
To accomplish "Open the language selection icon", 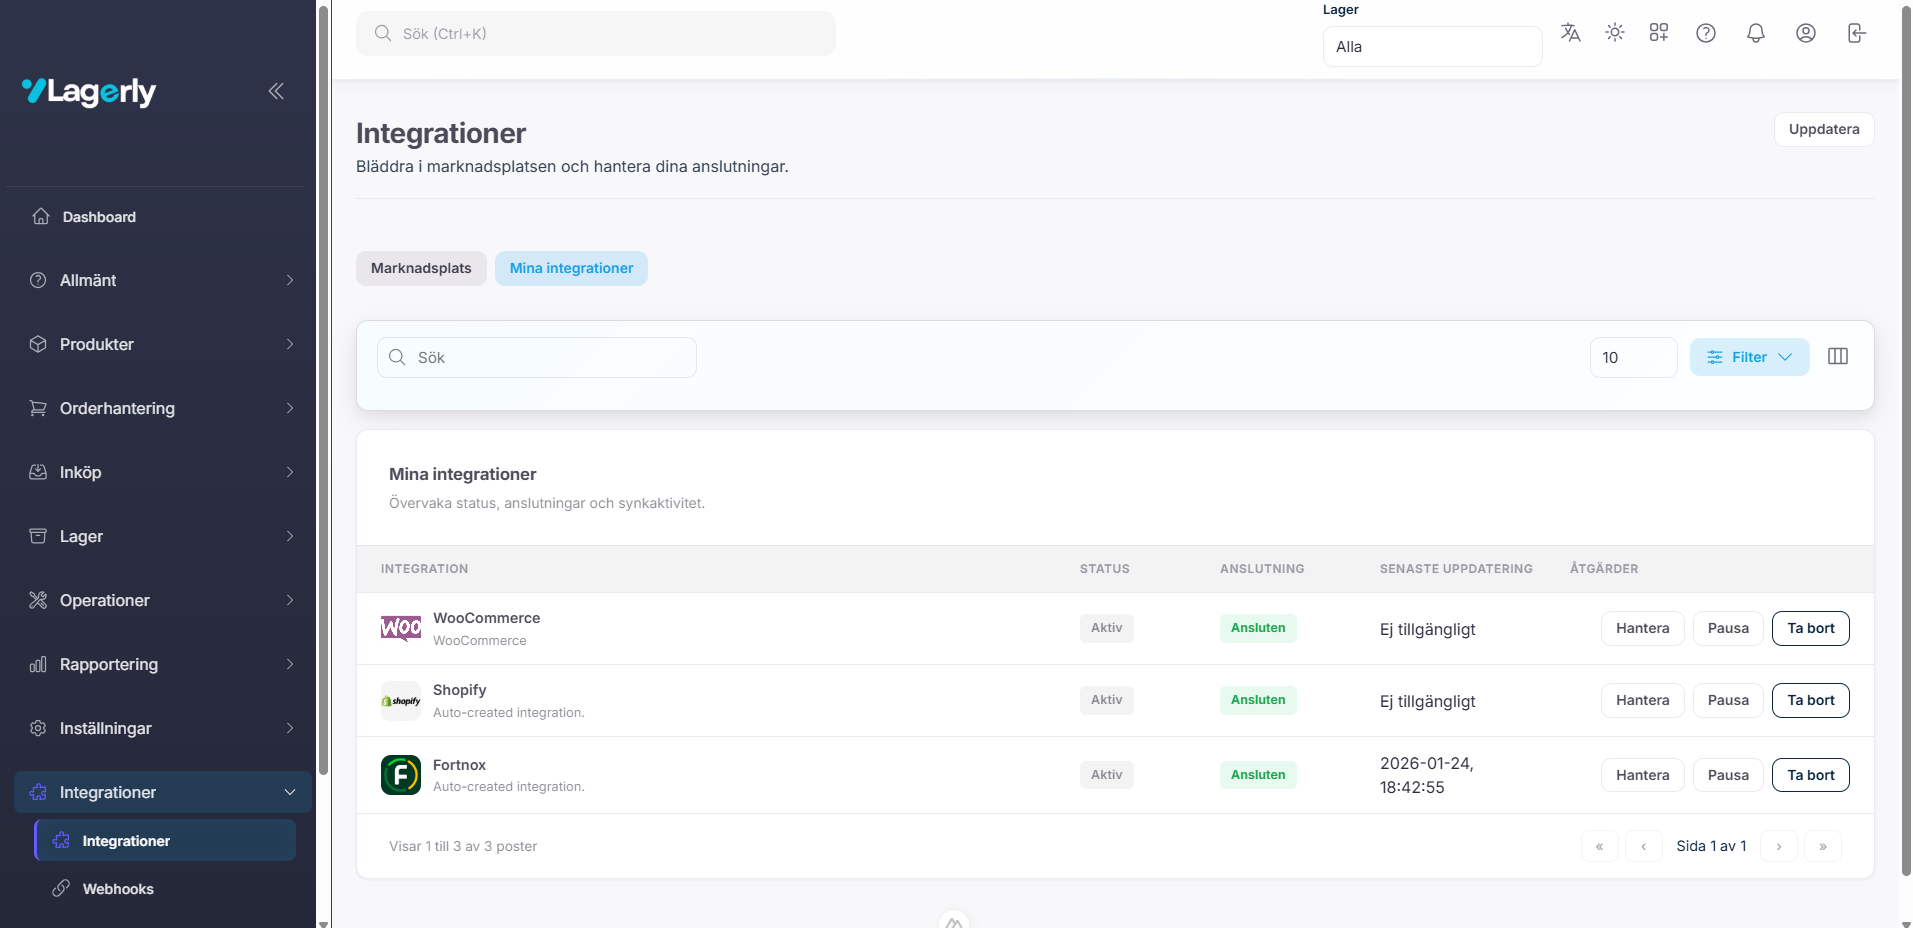I will (x=1570, y=33).
